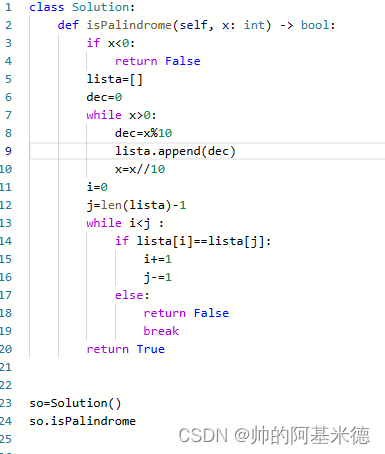Click the 'i=0' assignment
385x454 pixels.
[x=97, y=187]
